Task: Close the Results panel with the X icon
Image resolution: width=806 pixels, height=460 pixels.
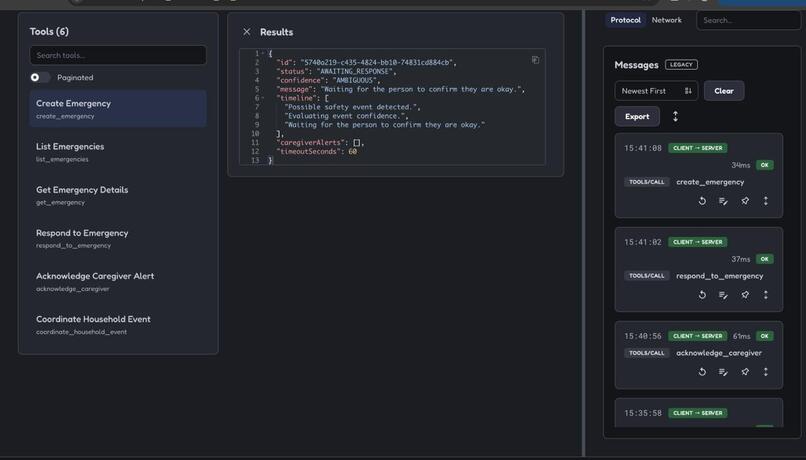Action: [247, 32]
